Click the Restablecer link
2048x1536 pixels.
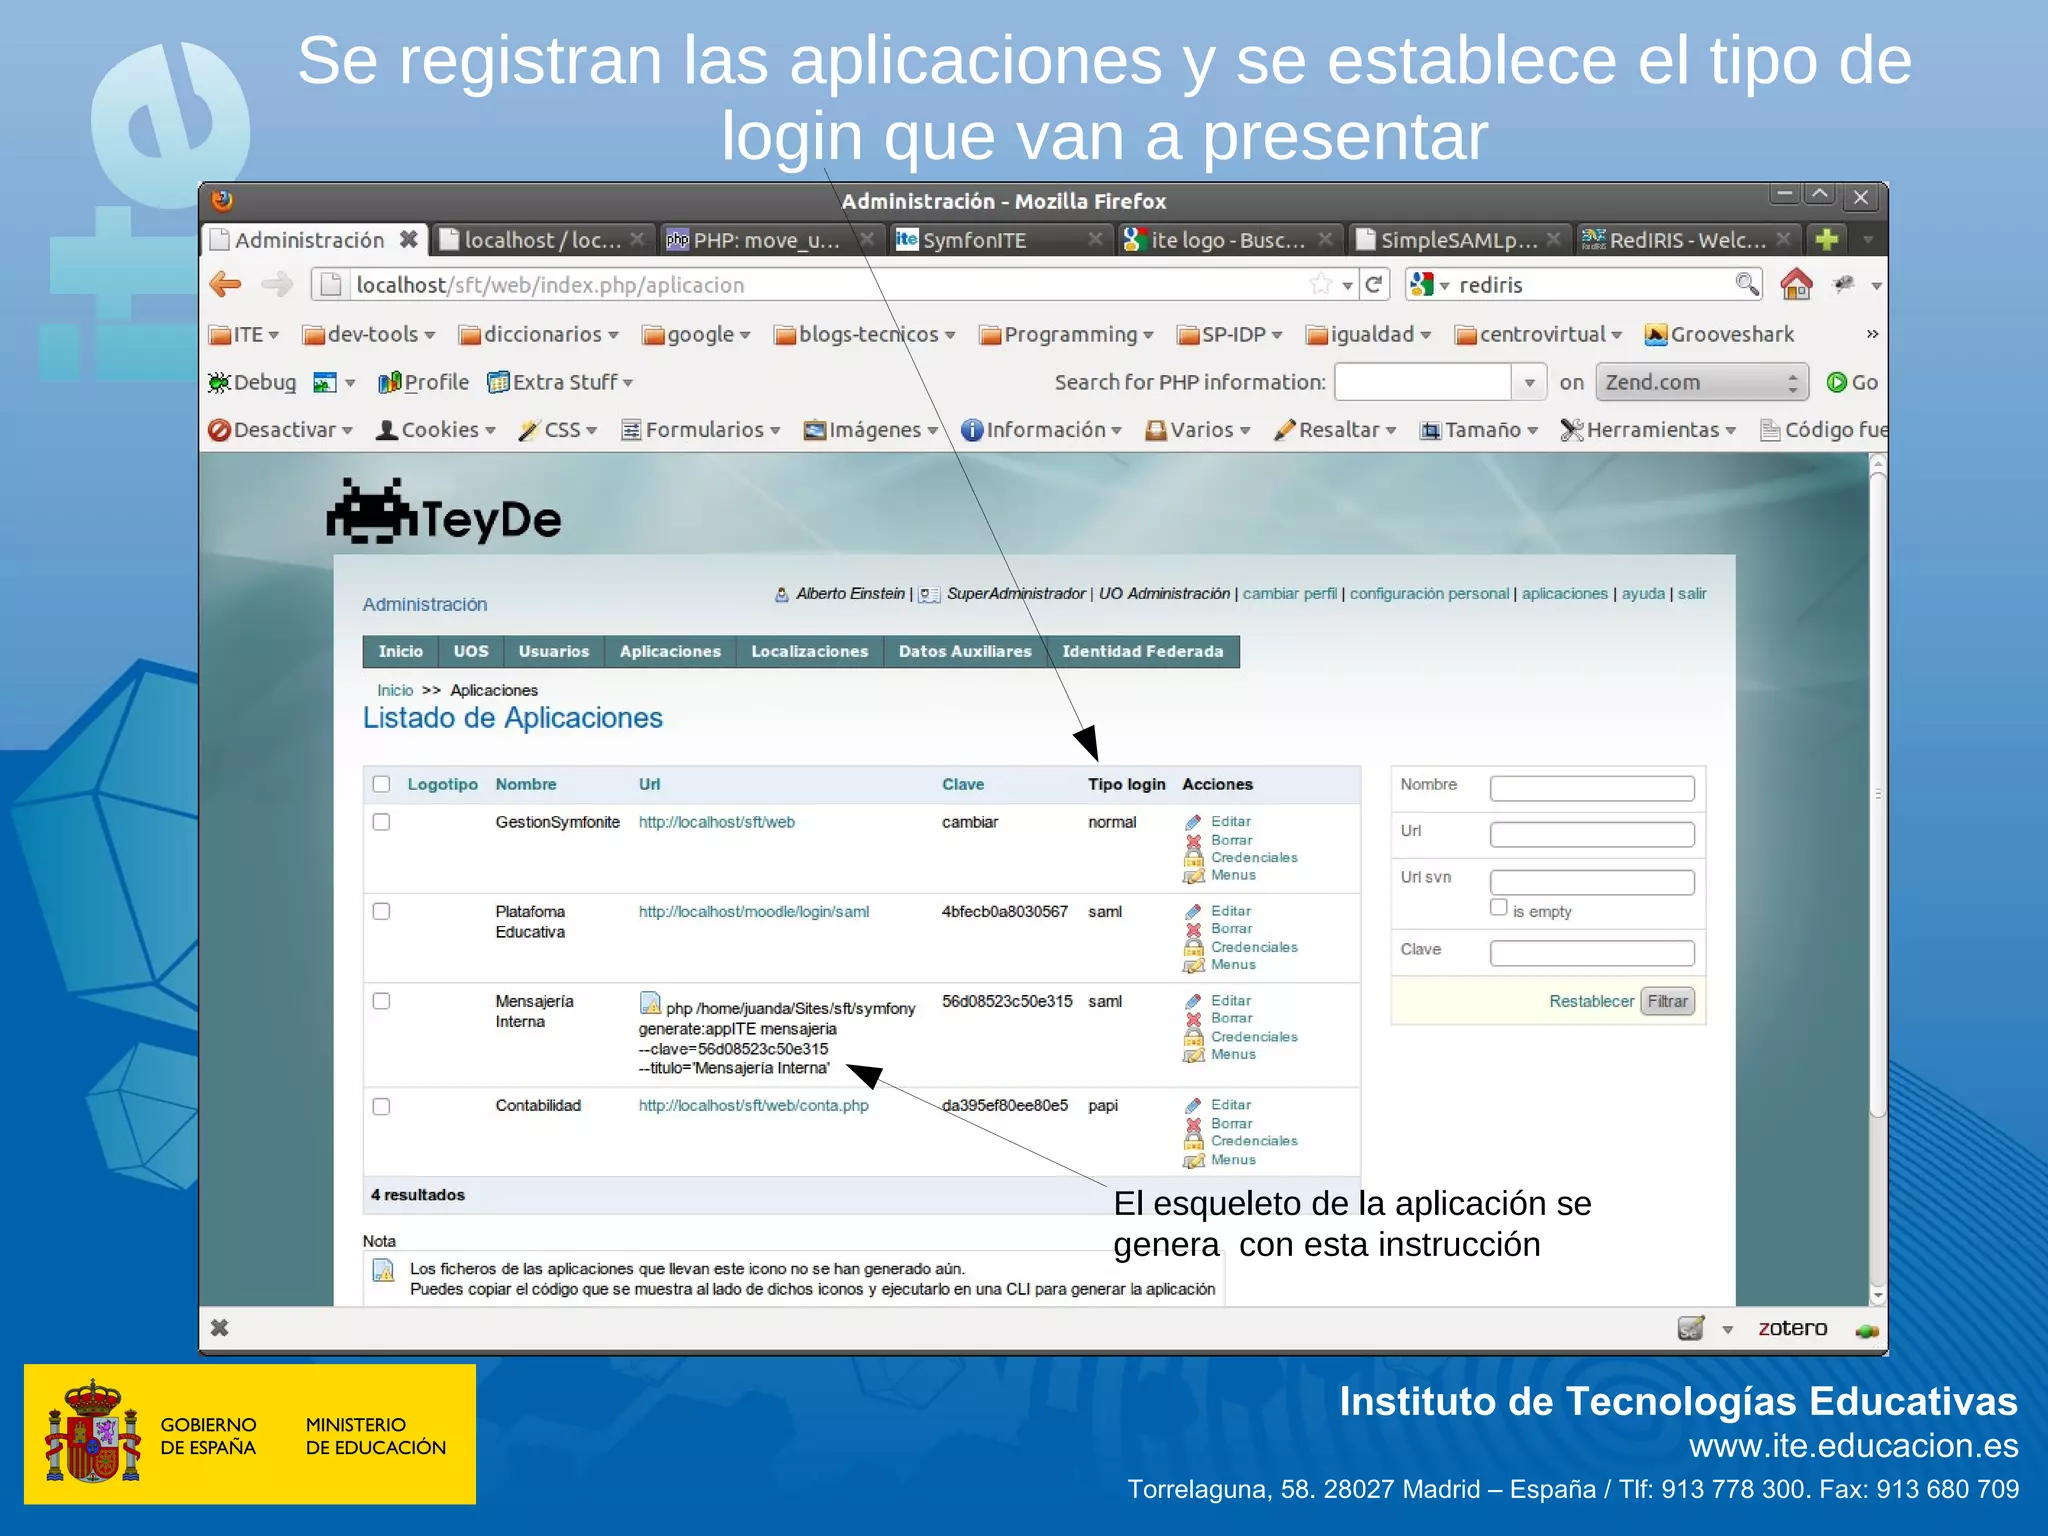[1591, 1001]
